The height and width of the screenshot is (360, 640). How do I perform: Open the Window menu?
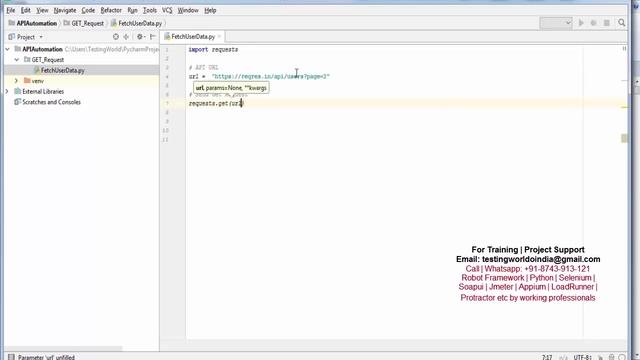click(188, 10)
